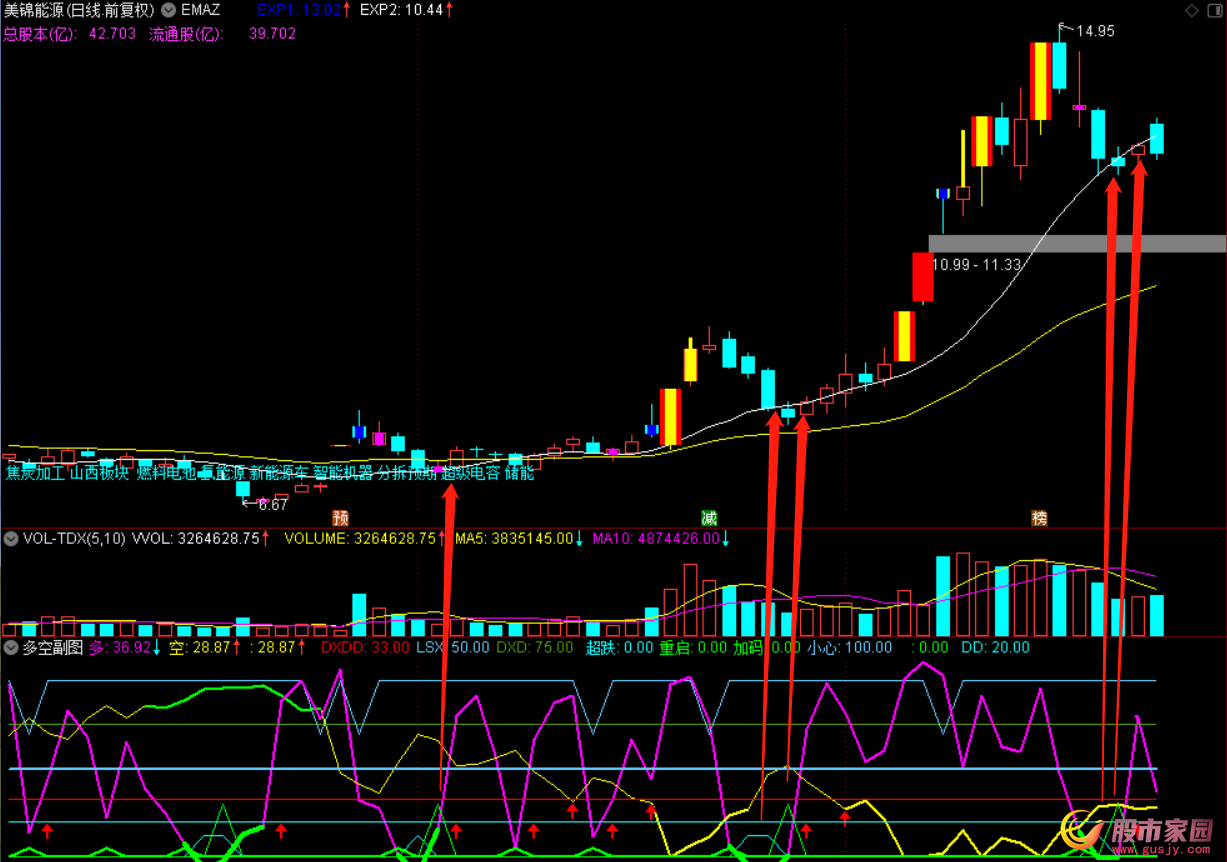This screenshot has height=862, width=1227.
Task: Toggle the side panel icon at top right
Action: (x=1213, y=11)
